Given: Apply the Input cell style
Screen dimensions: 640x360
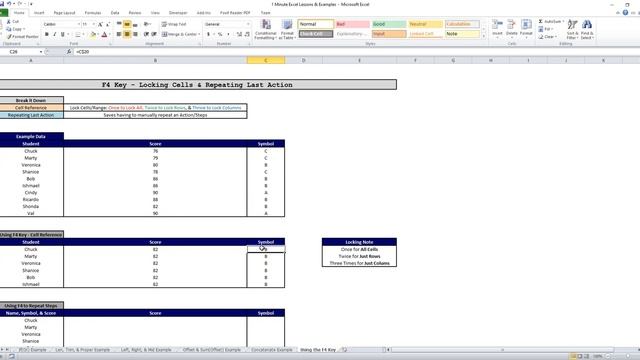Looking at the screenshot, I should tap(389, 34).
